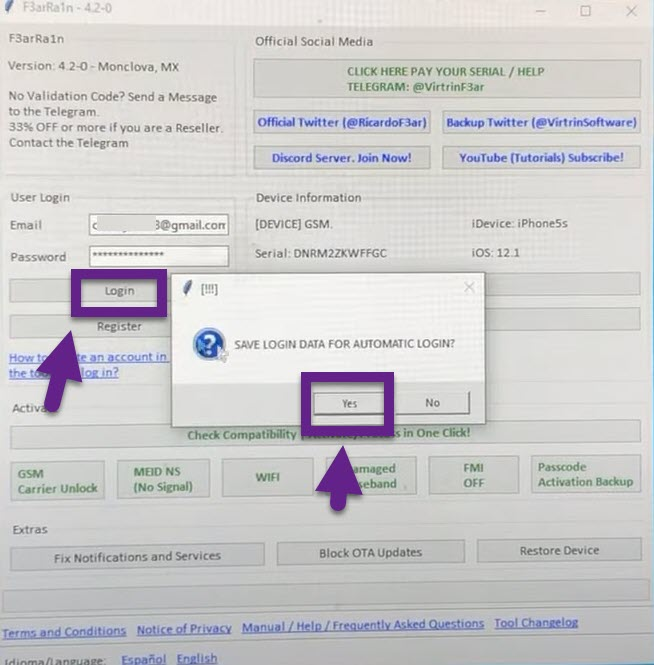The image size is (654, 665).
Task: Click the F3arRa1n title bar feather icon
Action: click(8, 7)
